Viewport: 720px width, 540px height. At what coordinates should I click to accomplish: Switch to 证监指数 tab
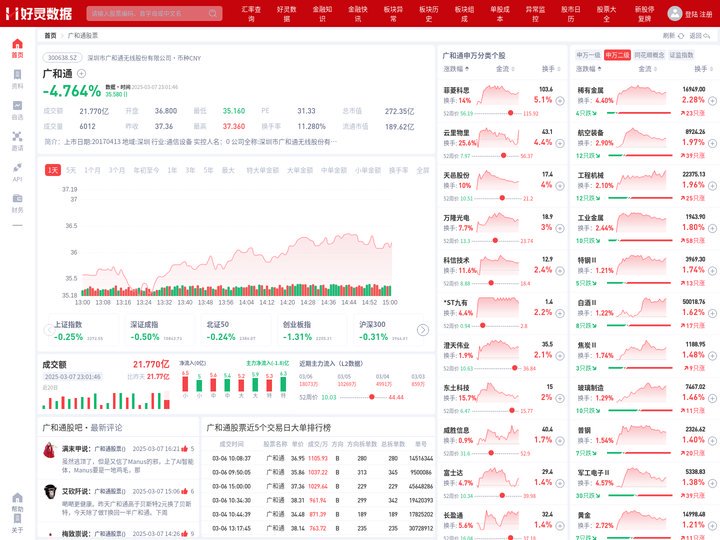pyautogui.click(x=681, y=55)
